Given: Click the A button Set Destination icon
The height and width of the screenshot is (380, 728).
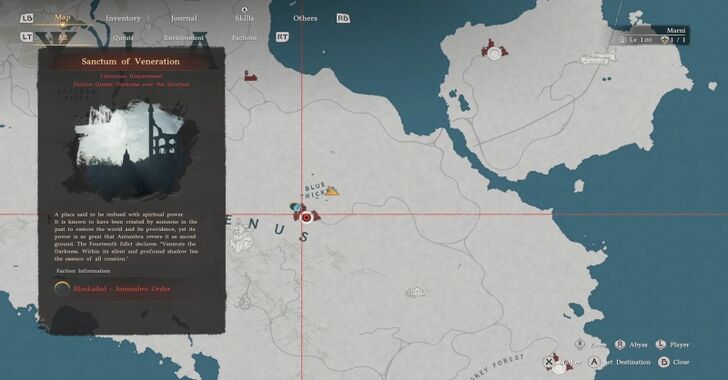Looking at the screenshot, I should [x=594, y=362].
